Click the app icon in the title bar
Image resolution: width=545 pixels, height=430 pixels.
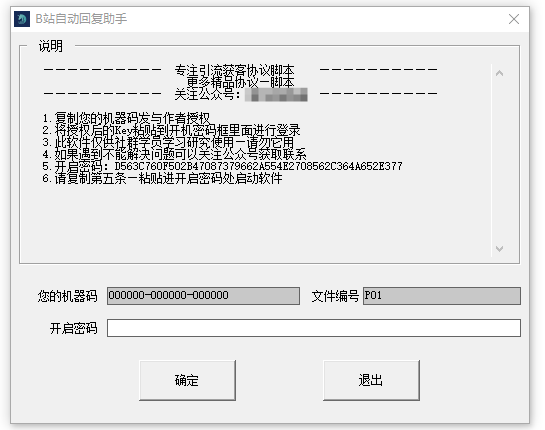point(22,19)
